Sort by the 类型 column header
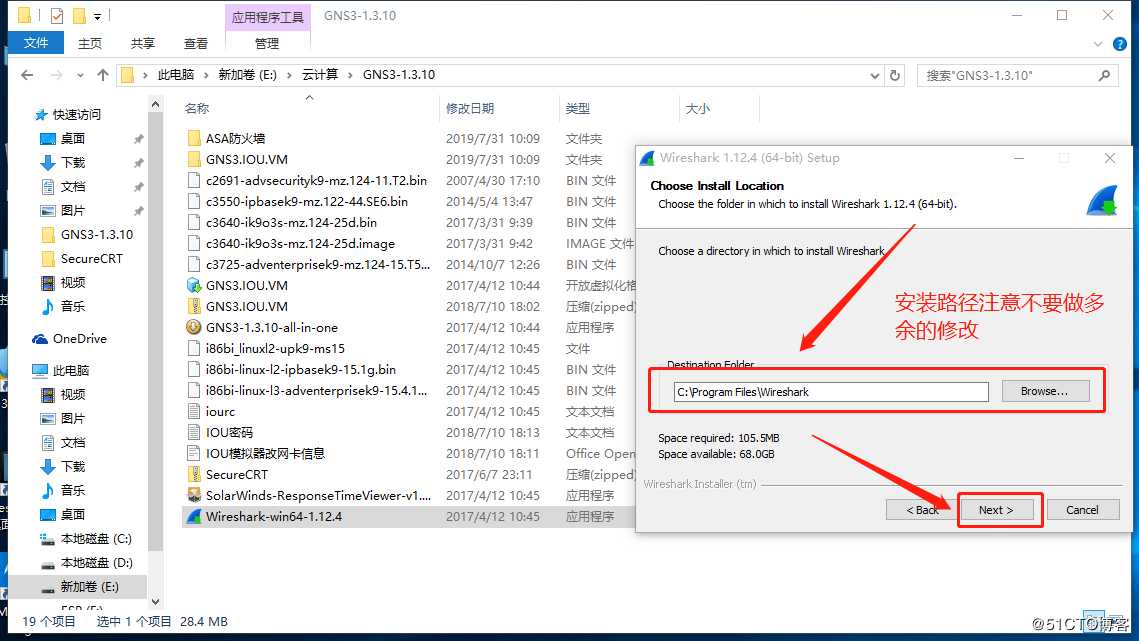Image resolution: width=1139 pixels, height=641 pixels. click(x=577, y=108)
